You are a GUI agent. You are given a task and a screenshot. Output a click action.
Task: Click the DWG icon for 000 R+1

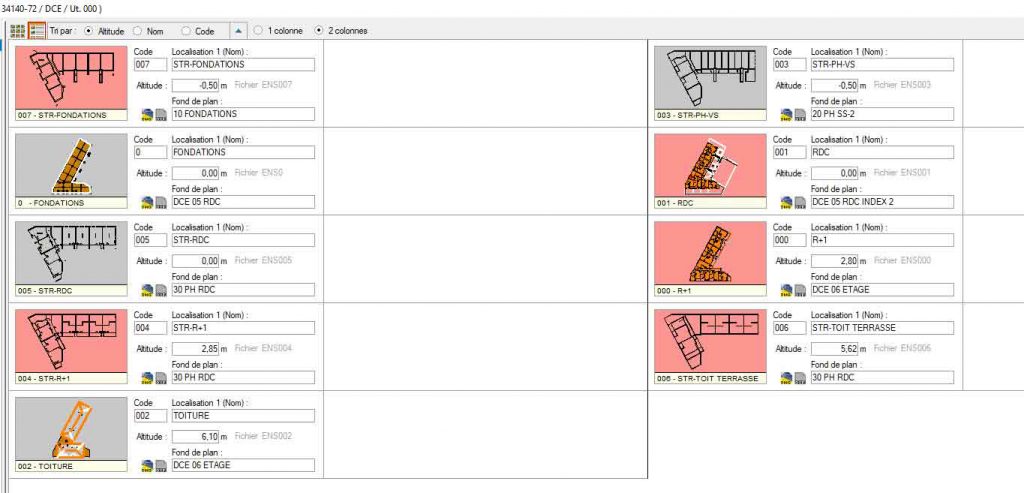785,290
